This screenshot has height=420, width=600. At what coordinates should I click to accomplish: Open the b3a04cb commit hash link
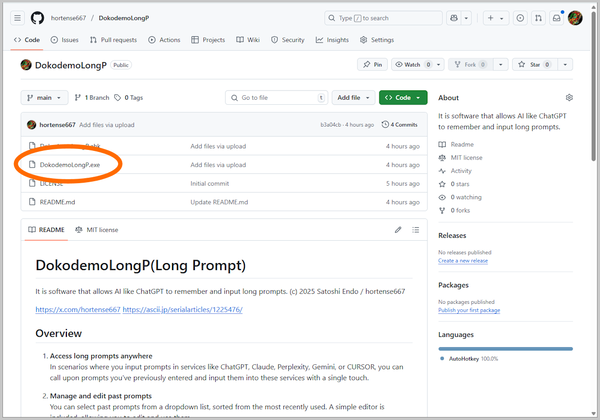point(331,125)
